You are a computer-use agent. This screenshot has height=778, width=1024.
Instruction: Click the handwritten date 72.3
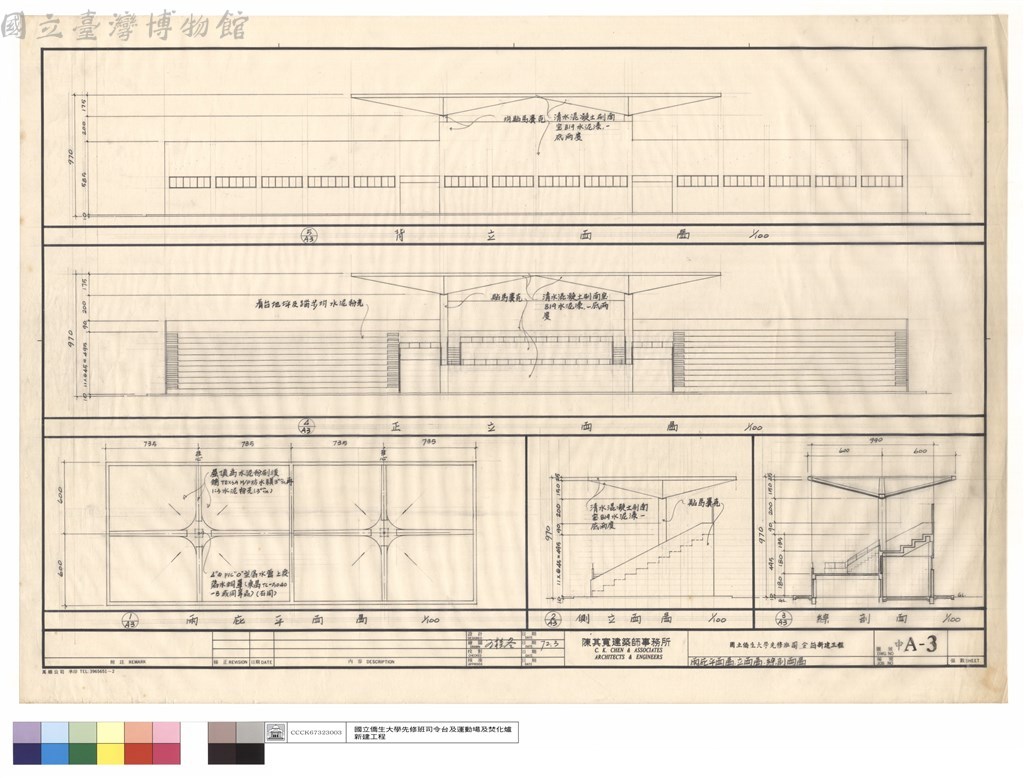pos(551,644)
